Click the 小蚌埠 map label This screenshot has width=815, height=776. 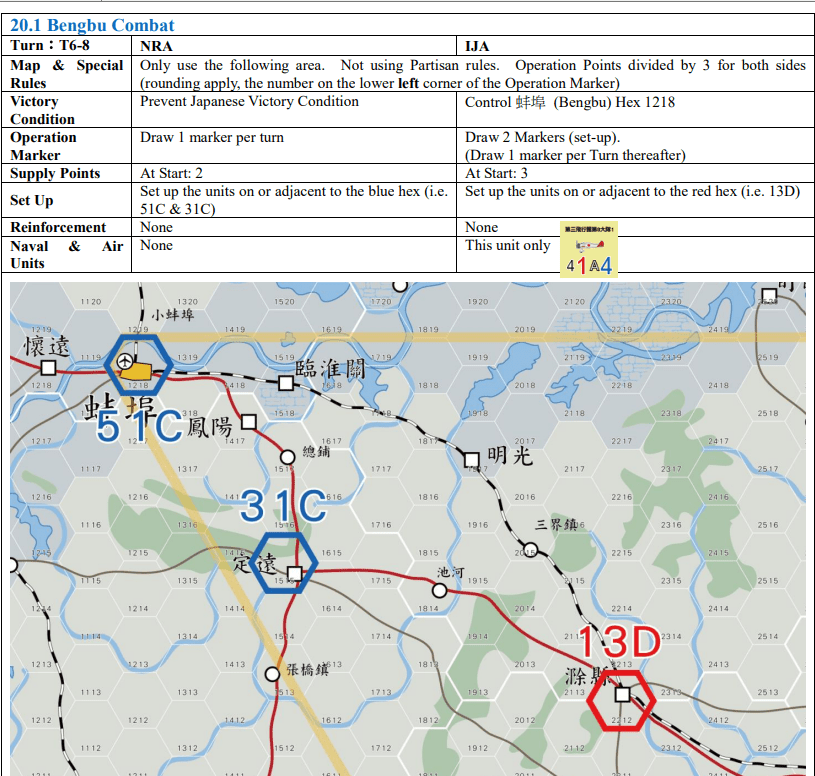pyautogui.click(x=173, y=315)
